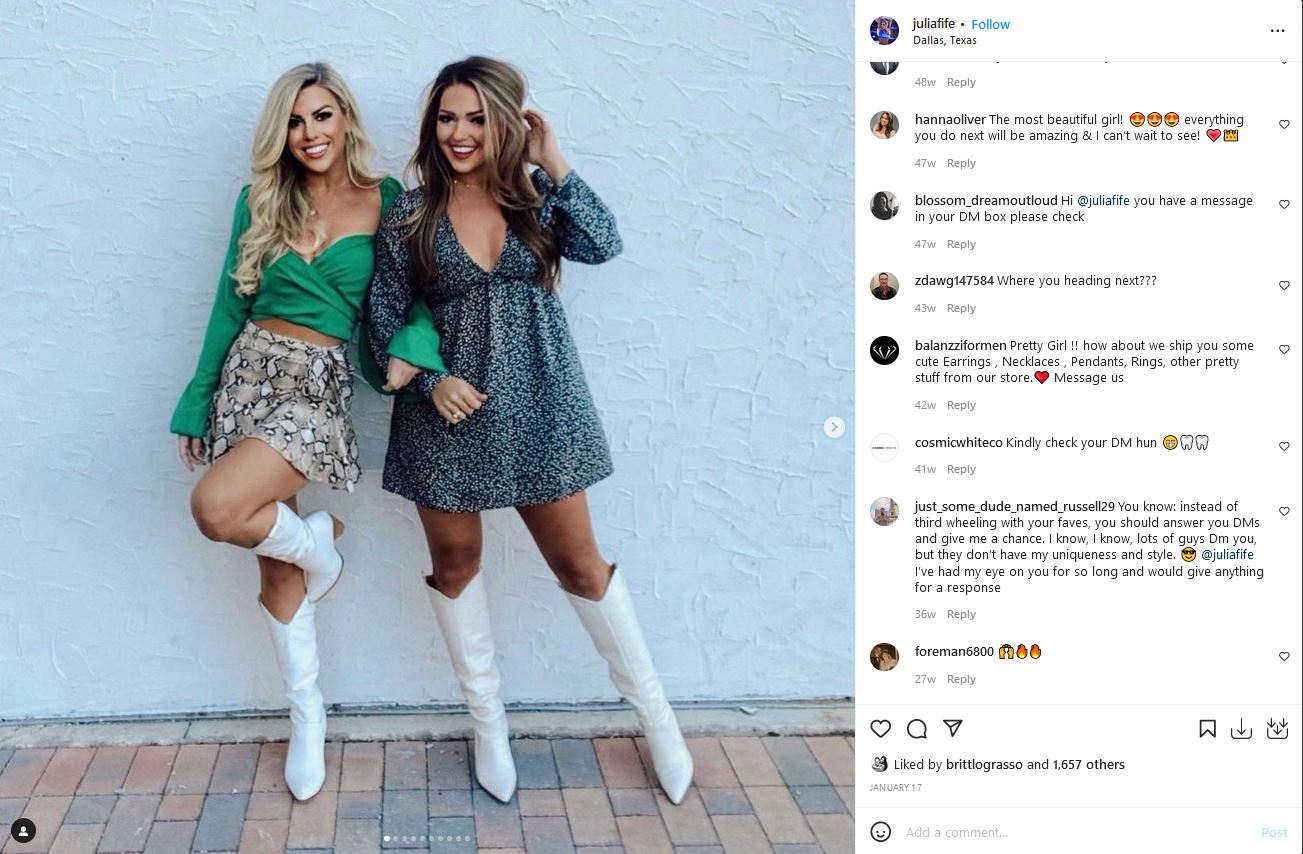The height and width of the screenshot is (854, 1303).
Task: Select second carousel dot indicator
Action: click(x=395, y=838)
